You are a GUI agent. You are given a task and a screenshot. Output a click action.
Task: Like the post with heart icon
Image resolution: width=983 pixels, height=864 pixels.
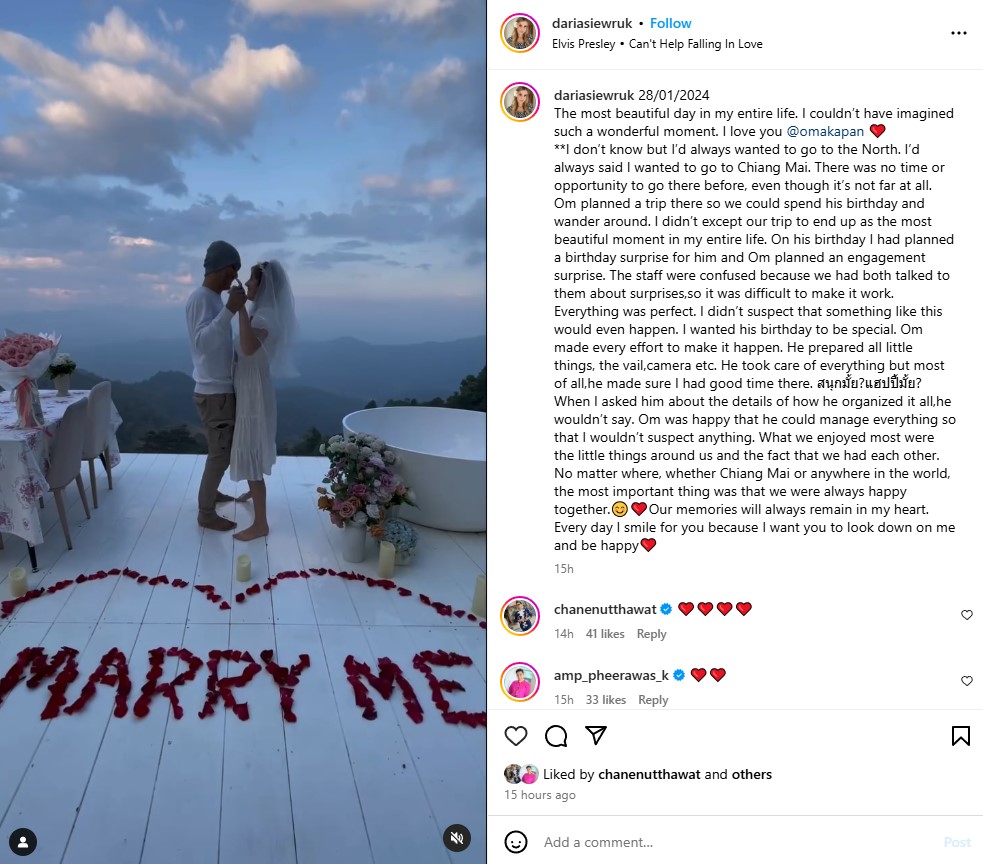[x=516, y=735]
